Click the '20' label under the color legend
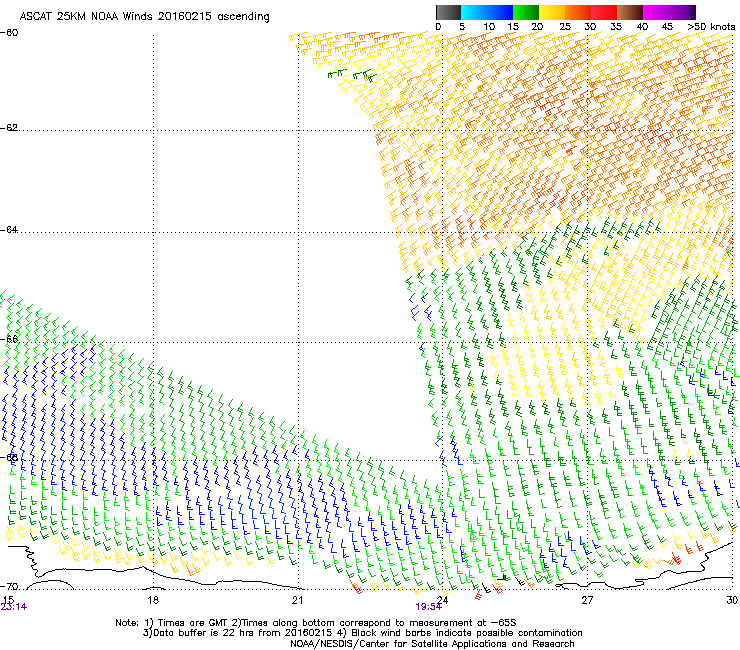This screenshot has height=650, width=740. [537, 27]
